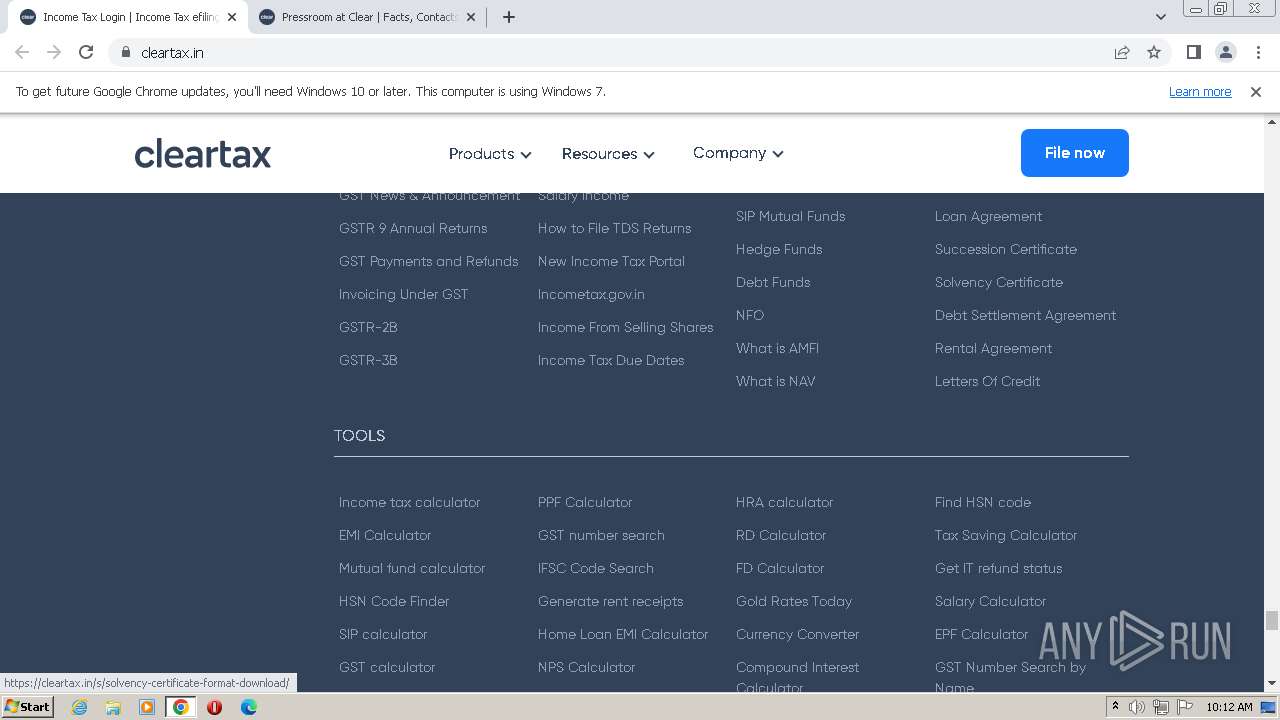Reload the cleartax.in page
The width and height of the screenshot is (1280, 720).
click(x=86, y=52)
